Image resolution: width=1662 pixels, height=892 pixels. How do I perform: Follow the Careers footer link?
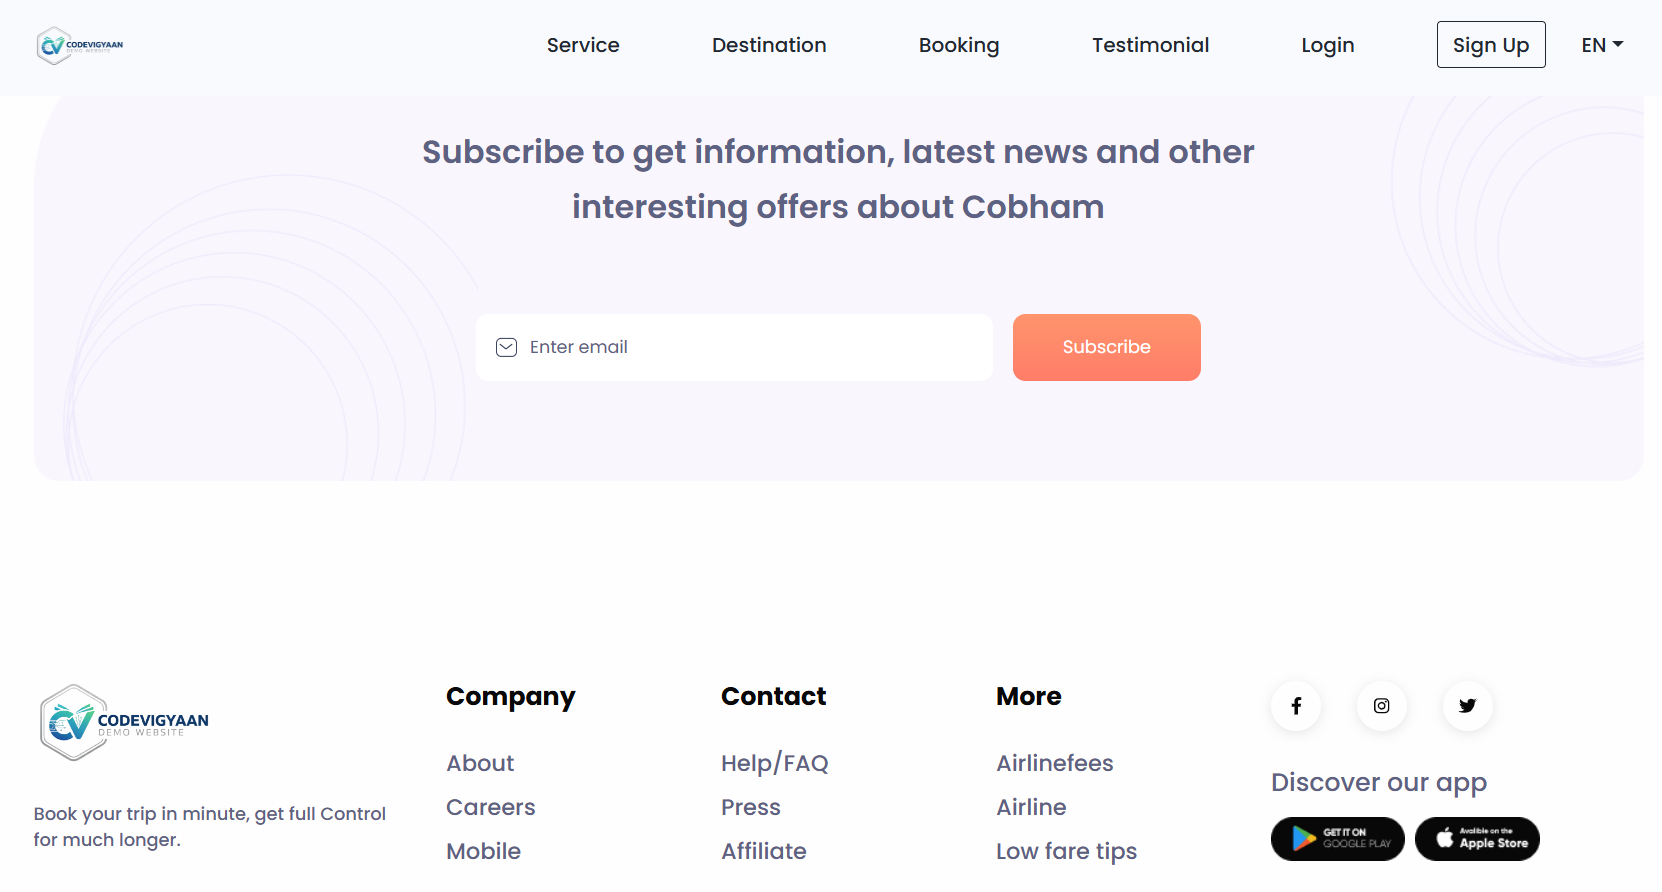[x=490, y=807]
